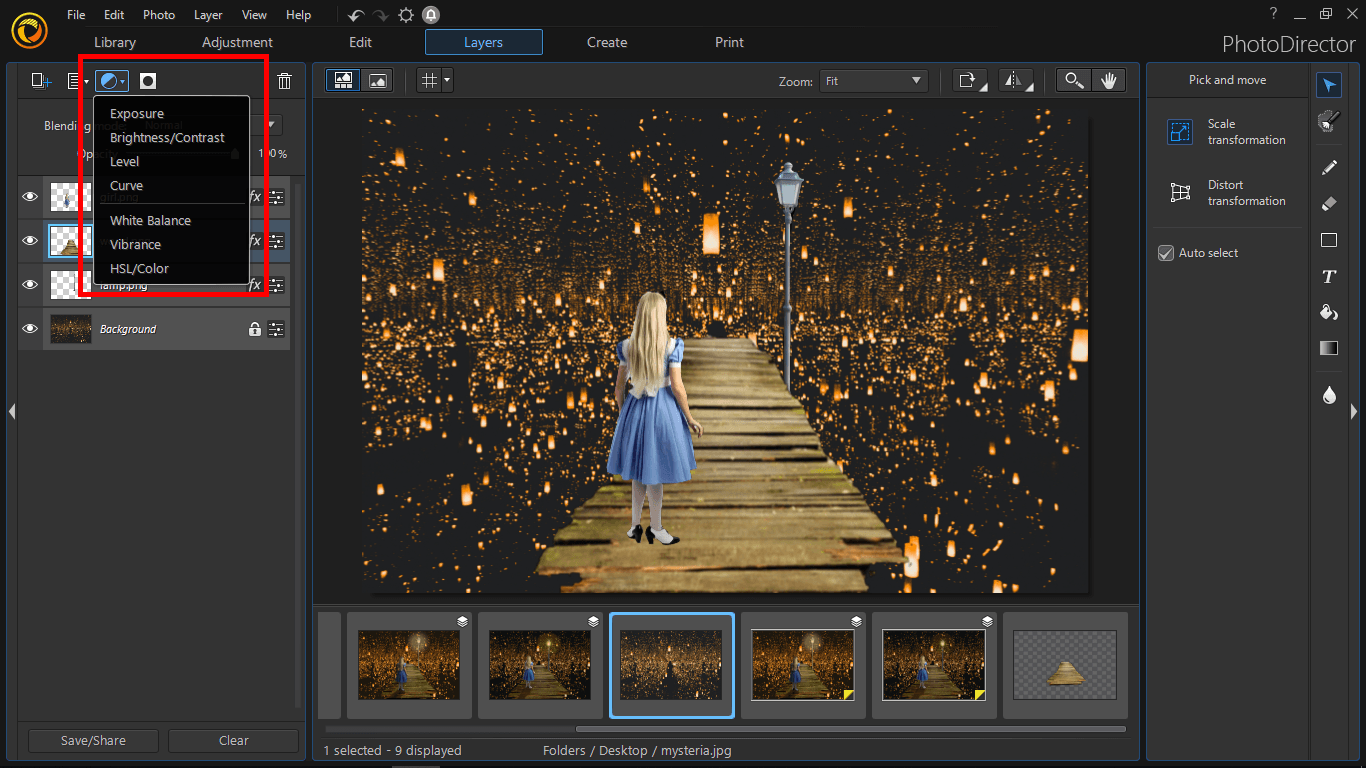Select the gradient tool

(x=1328, y=348)
